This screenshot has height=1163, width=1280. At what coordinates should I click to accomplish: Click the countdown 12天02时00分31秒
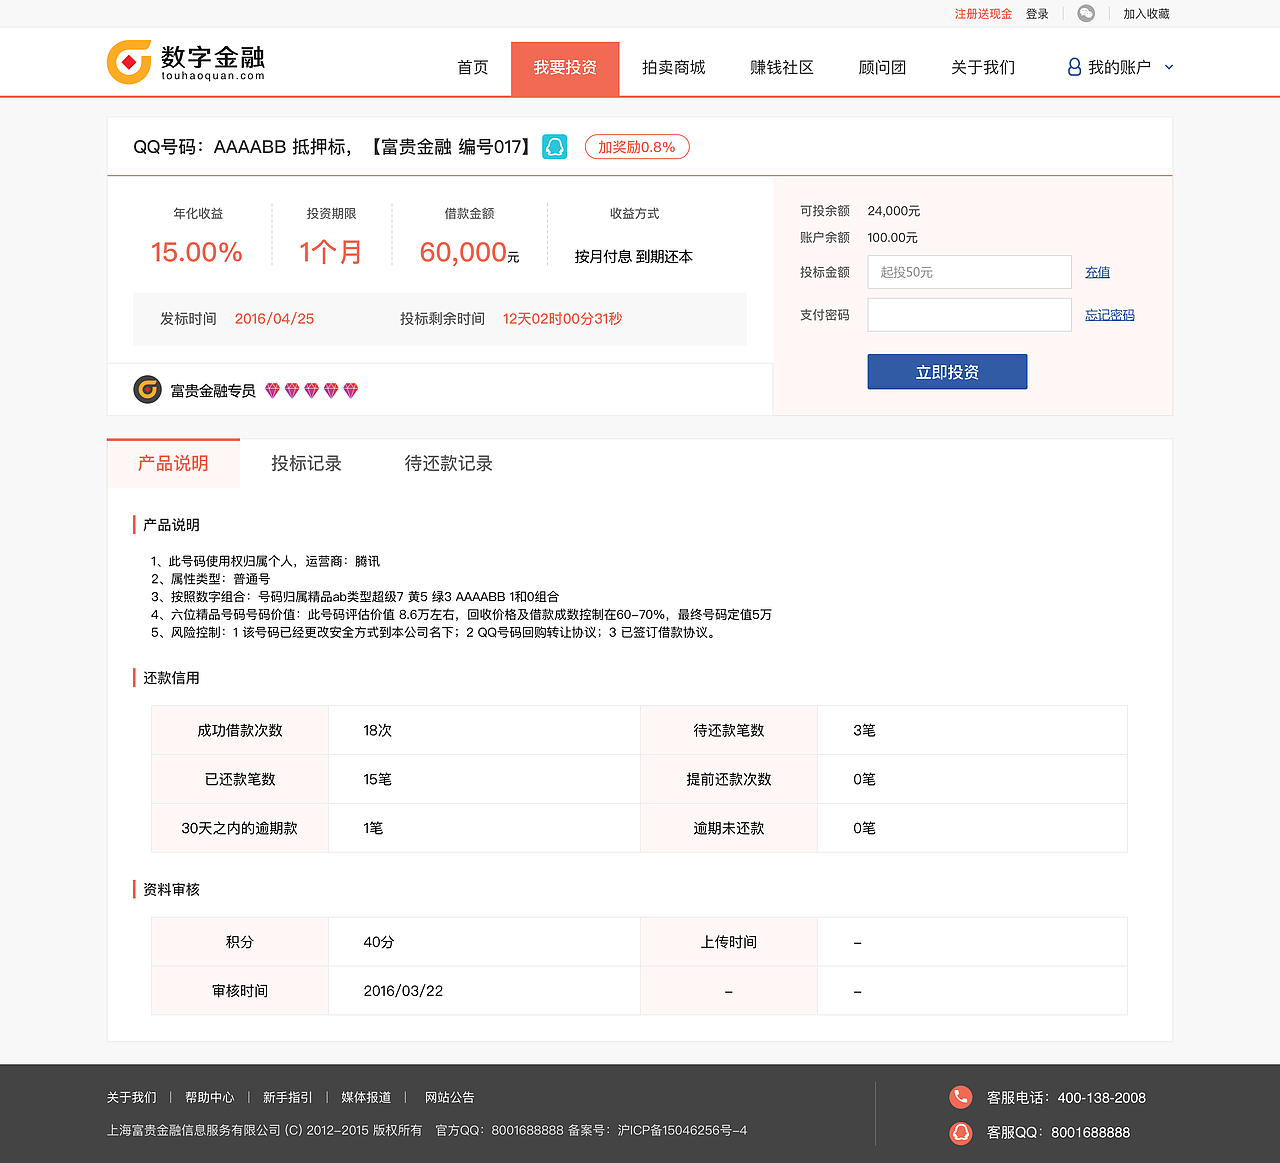[562, 319]
